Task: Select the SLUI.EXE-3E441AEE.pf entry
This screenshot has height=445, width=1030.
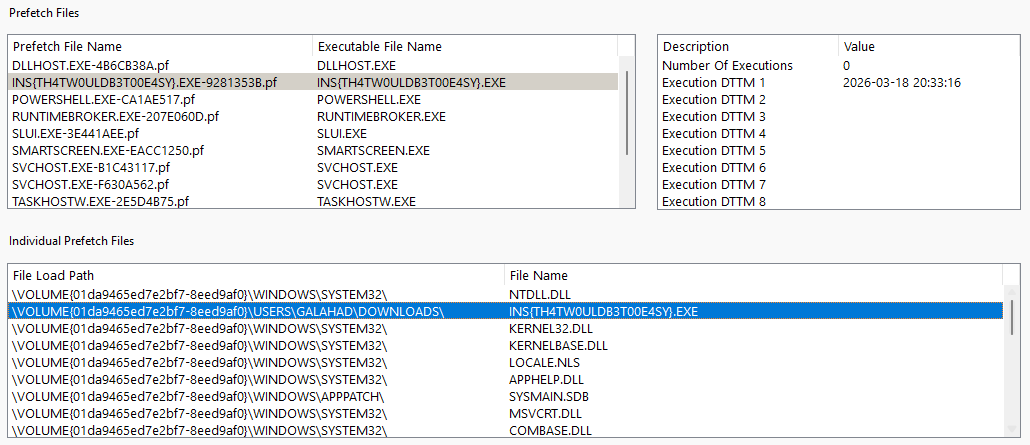Action: 75,134
